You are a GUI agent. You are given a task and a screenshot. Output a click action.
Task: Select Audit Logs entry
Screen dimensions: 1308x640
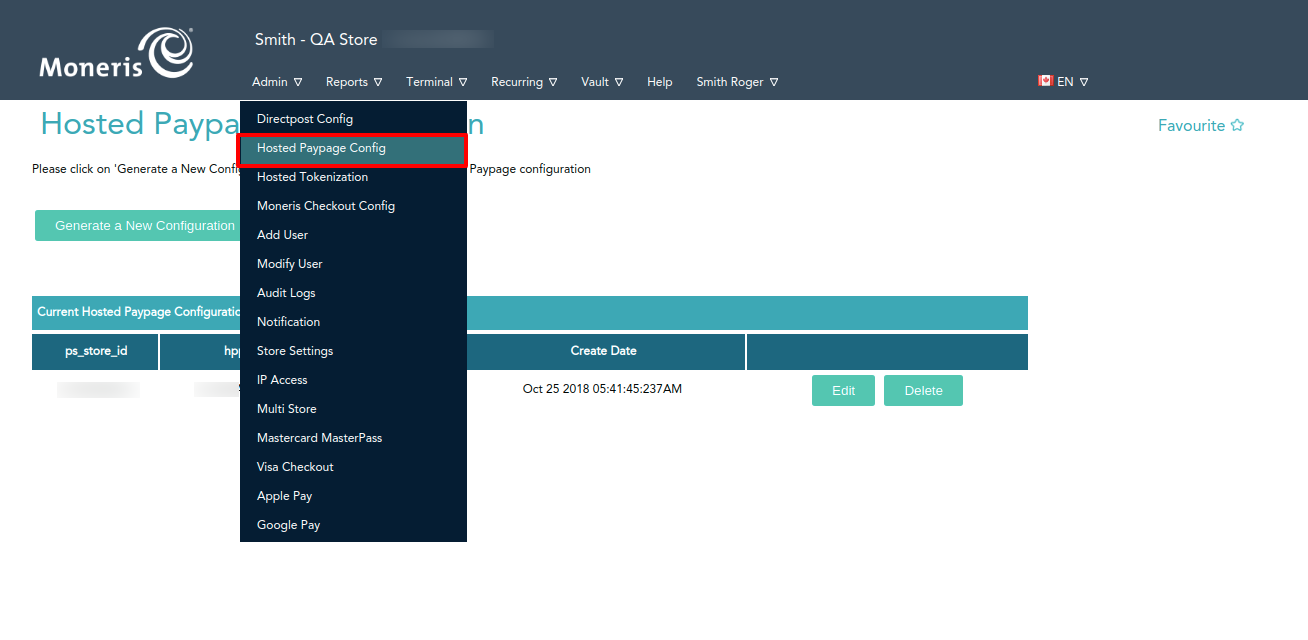(x=286, y=293)
